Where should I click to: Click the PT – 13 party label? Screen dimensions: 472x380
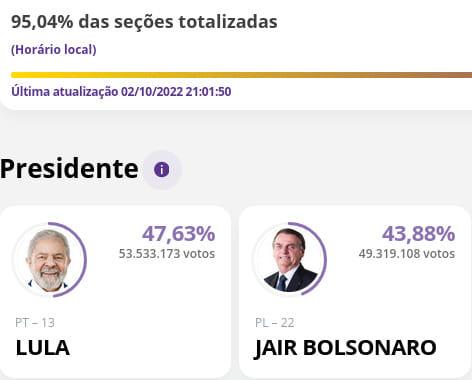(x=35, y=323)
